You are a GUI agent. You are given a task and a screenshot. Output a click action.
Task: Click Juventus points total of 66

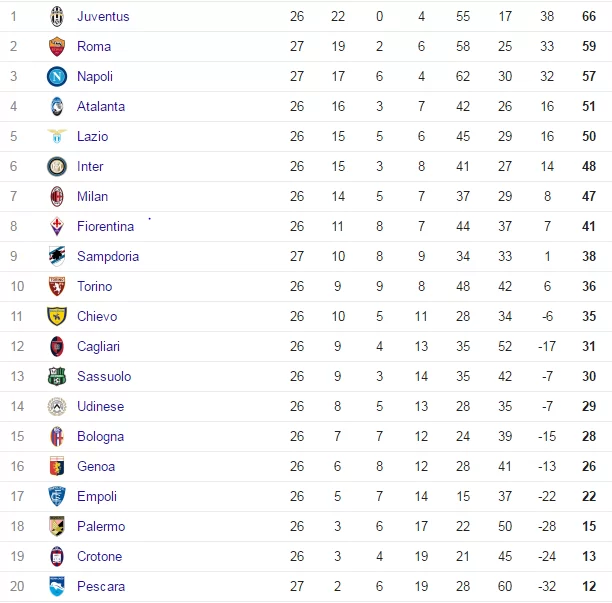[x=589, y=16]
